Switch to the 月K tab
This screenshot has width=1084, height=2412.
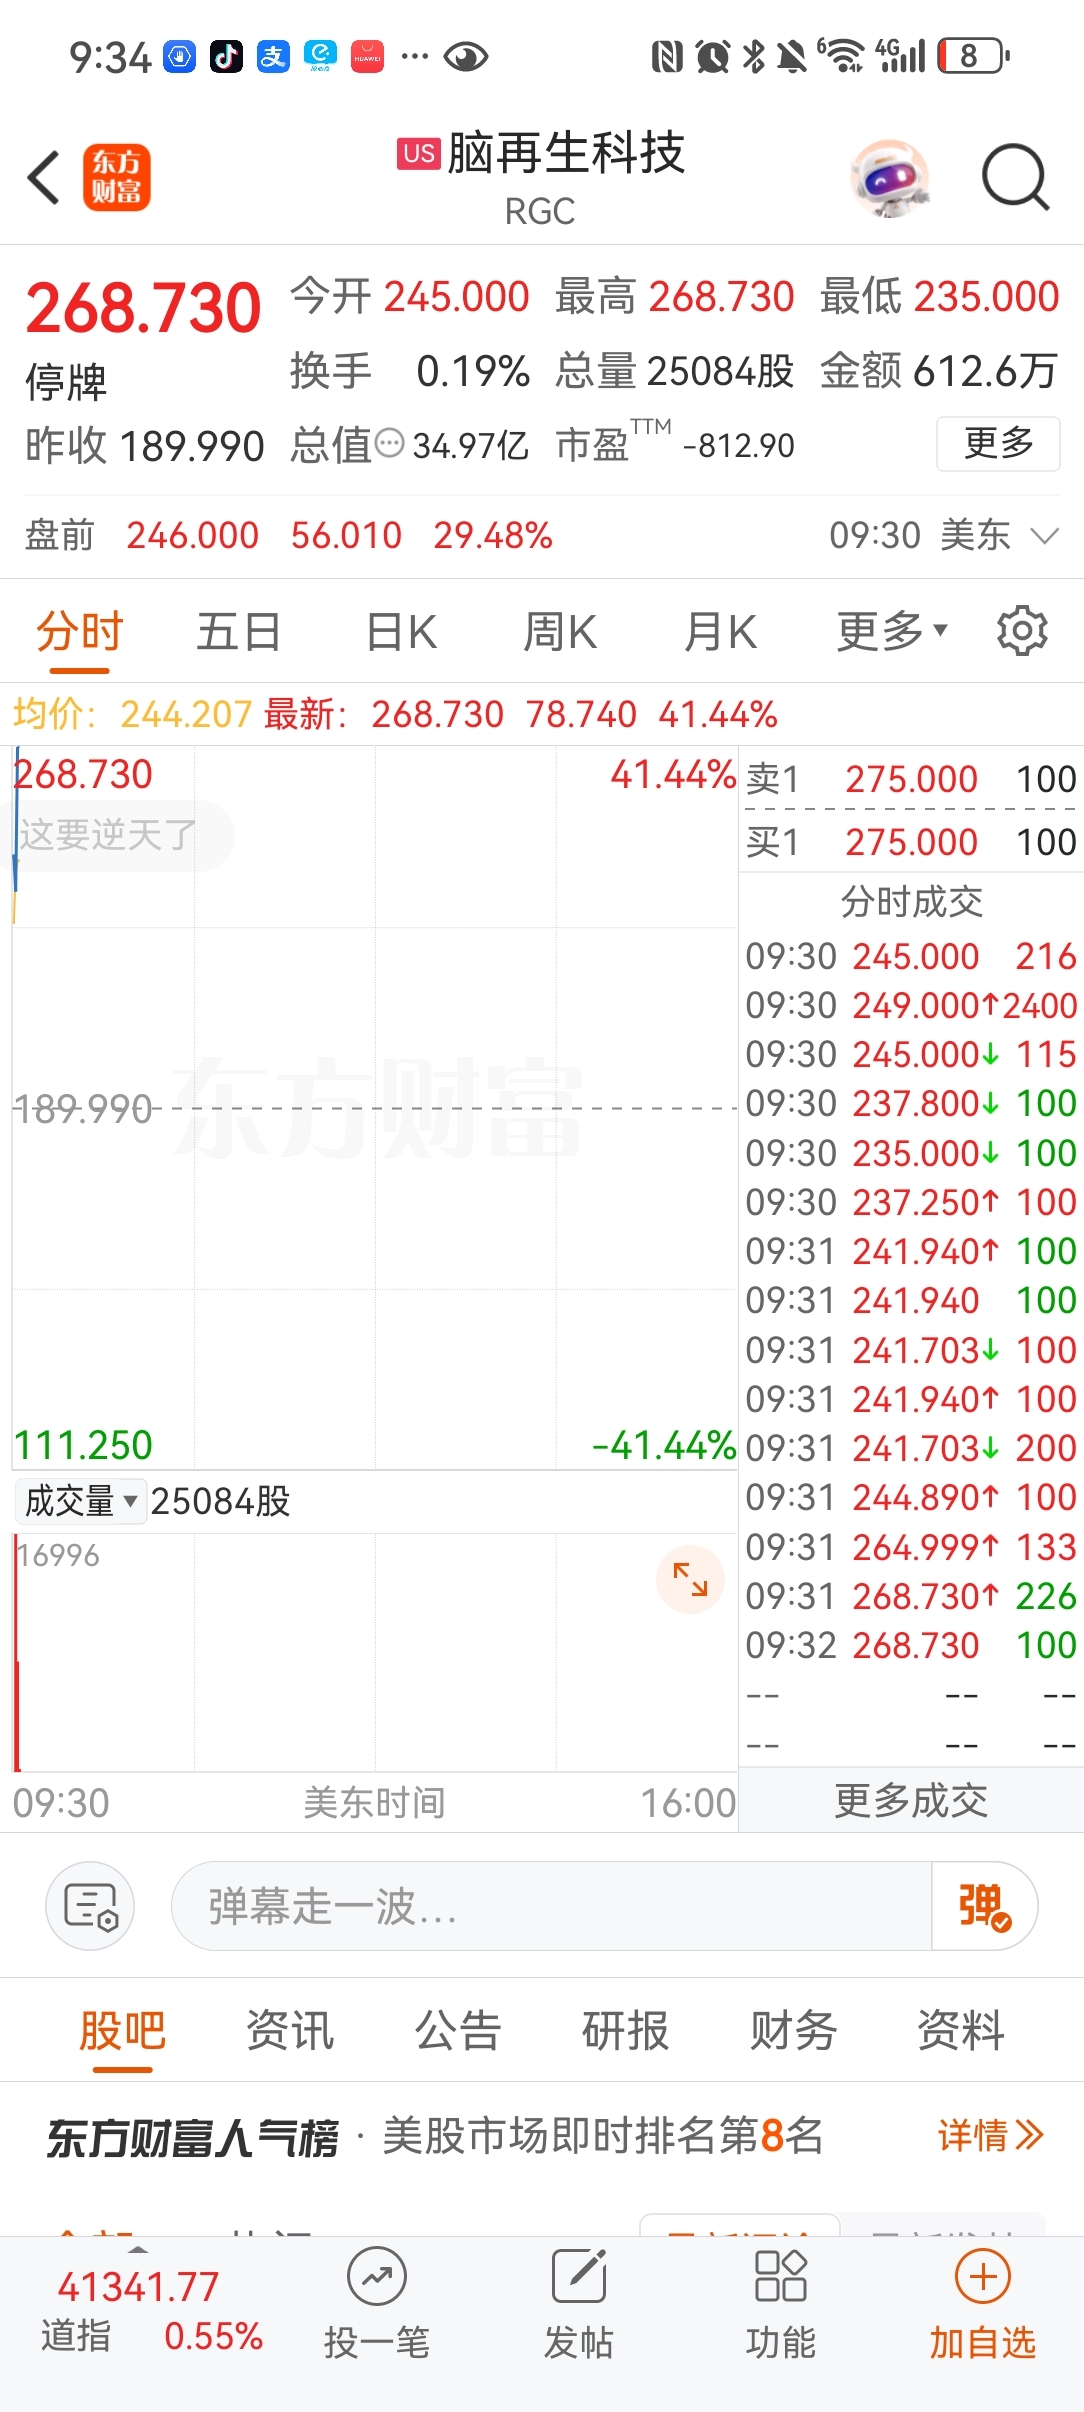pos(720,632)
